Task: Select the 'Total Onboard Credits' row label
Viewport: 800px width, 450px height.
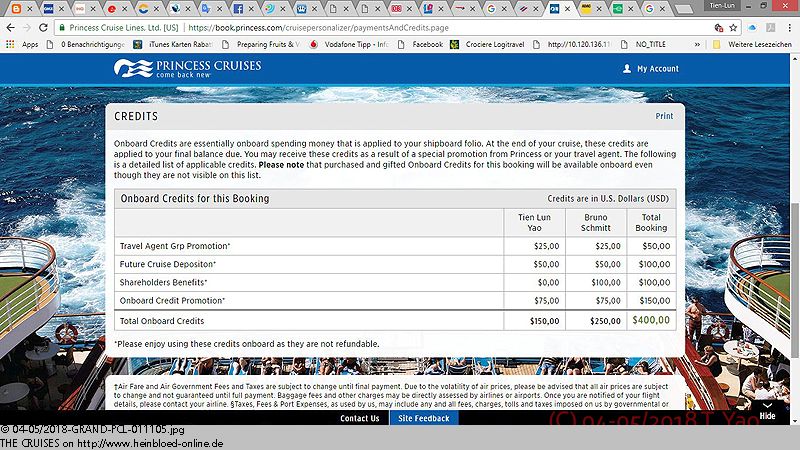Action: [x=162, y=321]
